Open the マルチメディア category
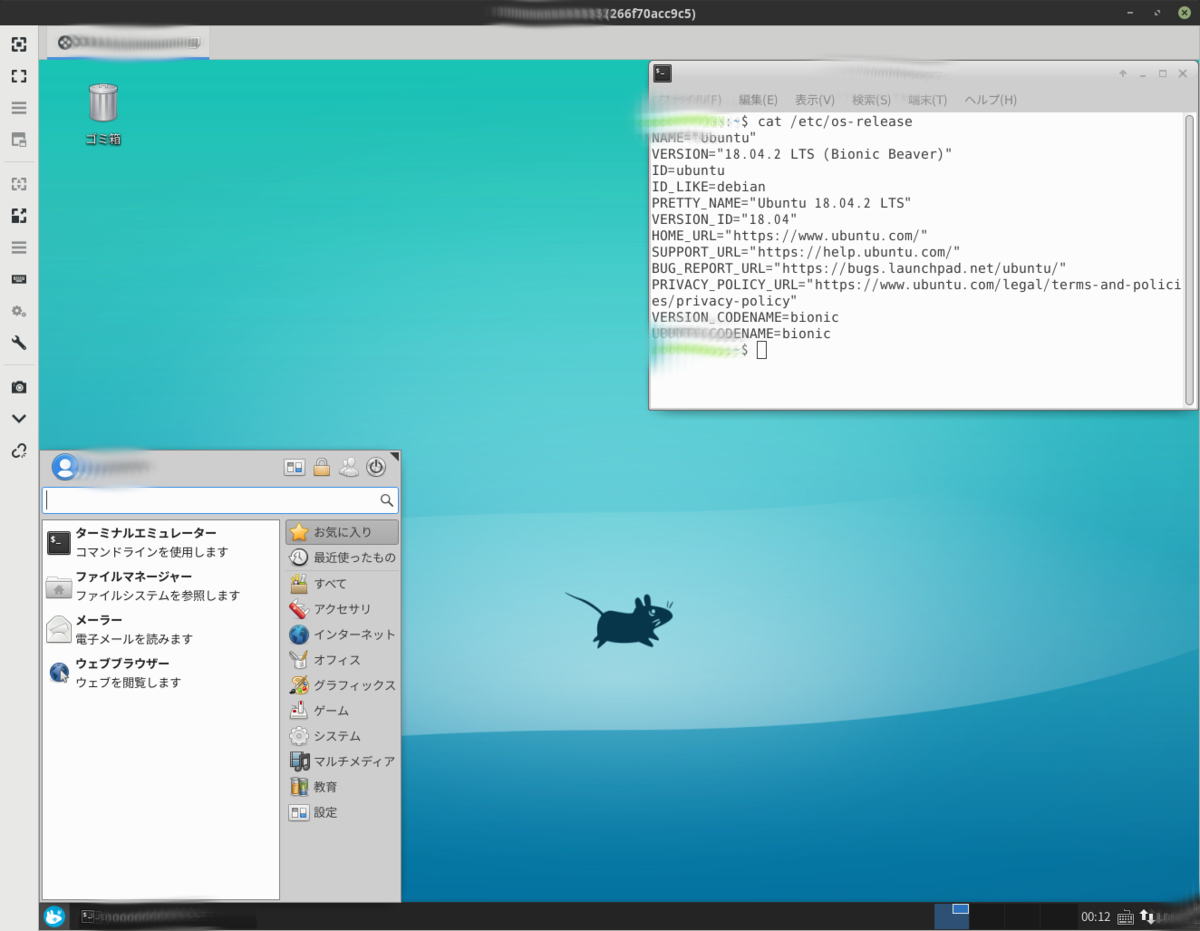The image size is (1200, 931). pos(342,762)
